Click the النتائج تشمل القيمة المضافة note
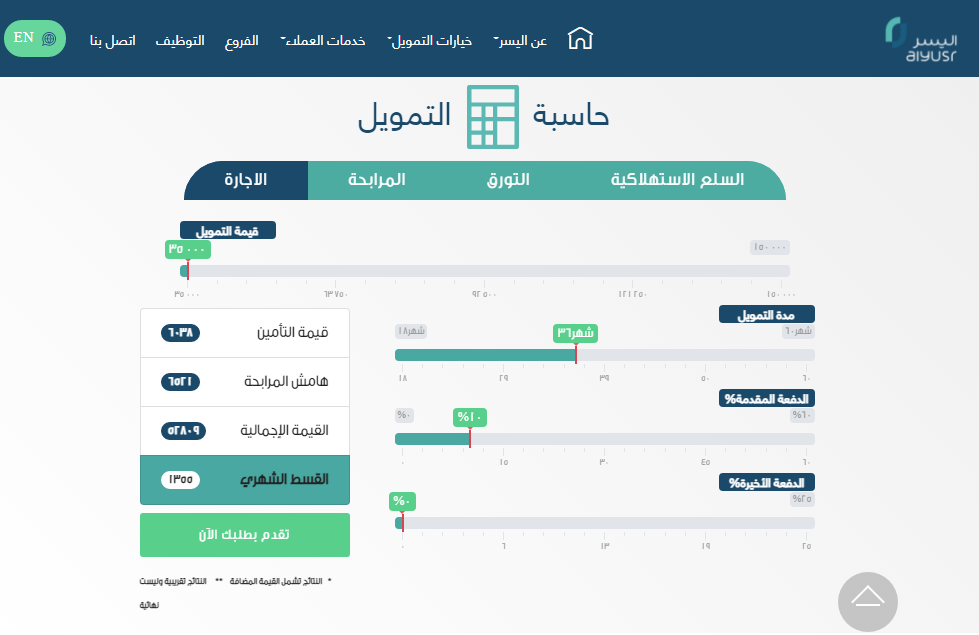Screen dimensions: 979x635 tap(276, 581)
